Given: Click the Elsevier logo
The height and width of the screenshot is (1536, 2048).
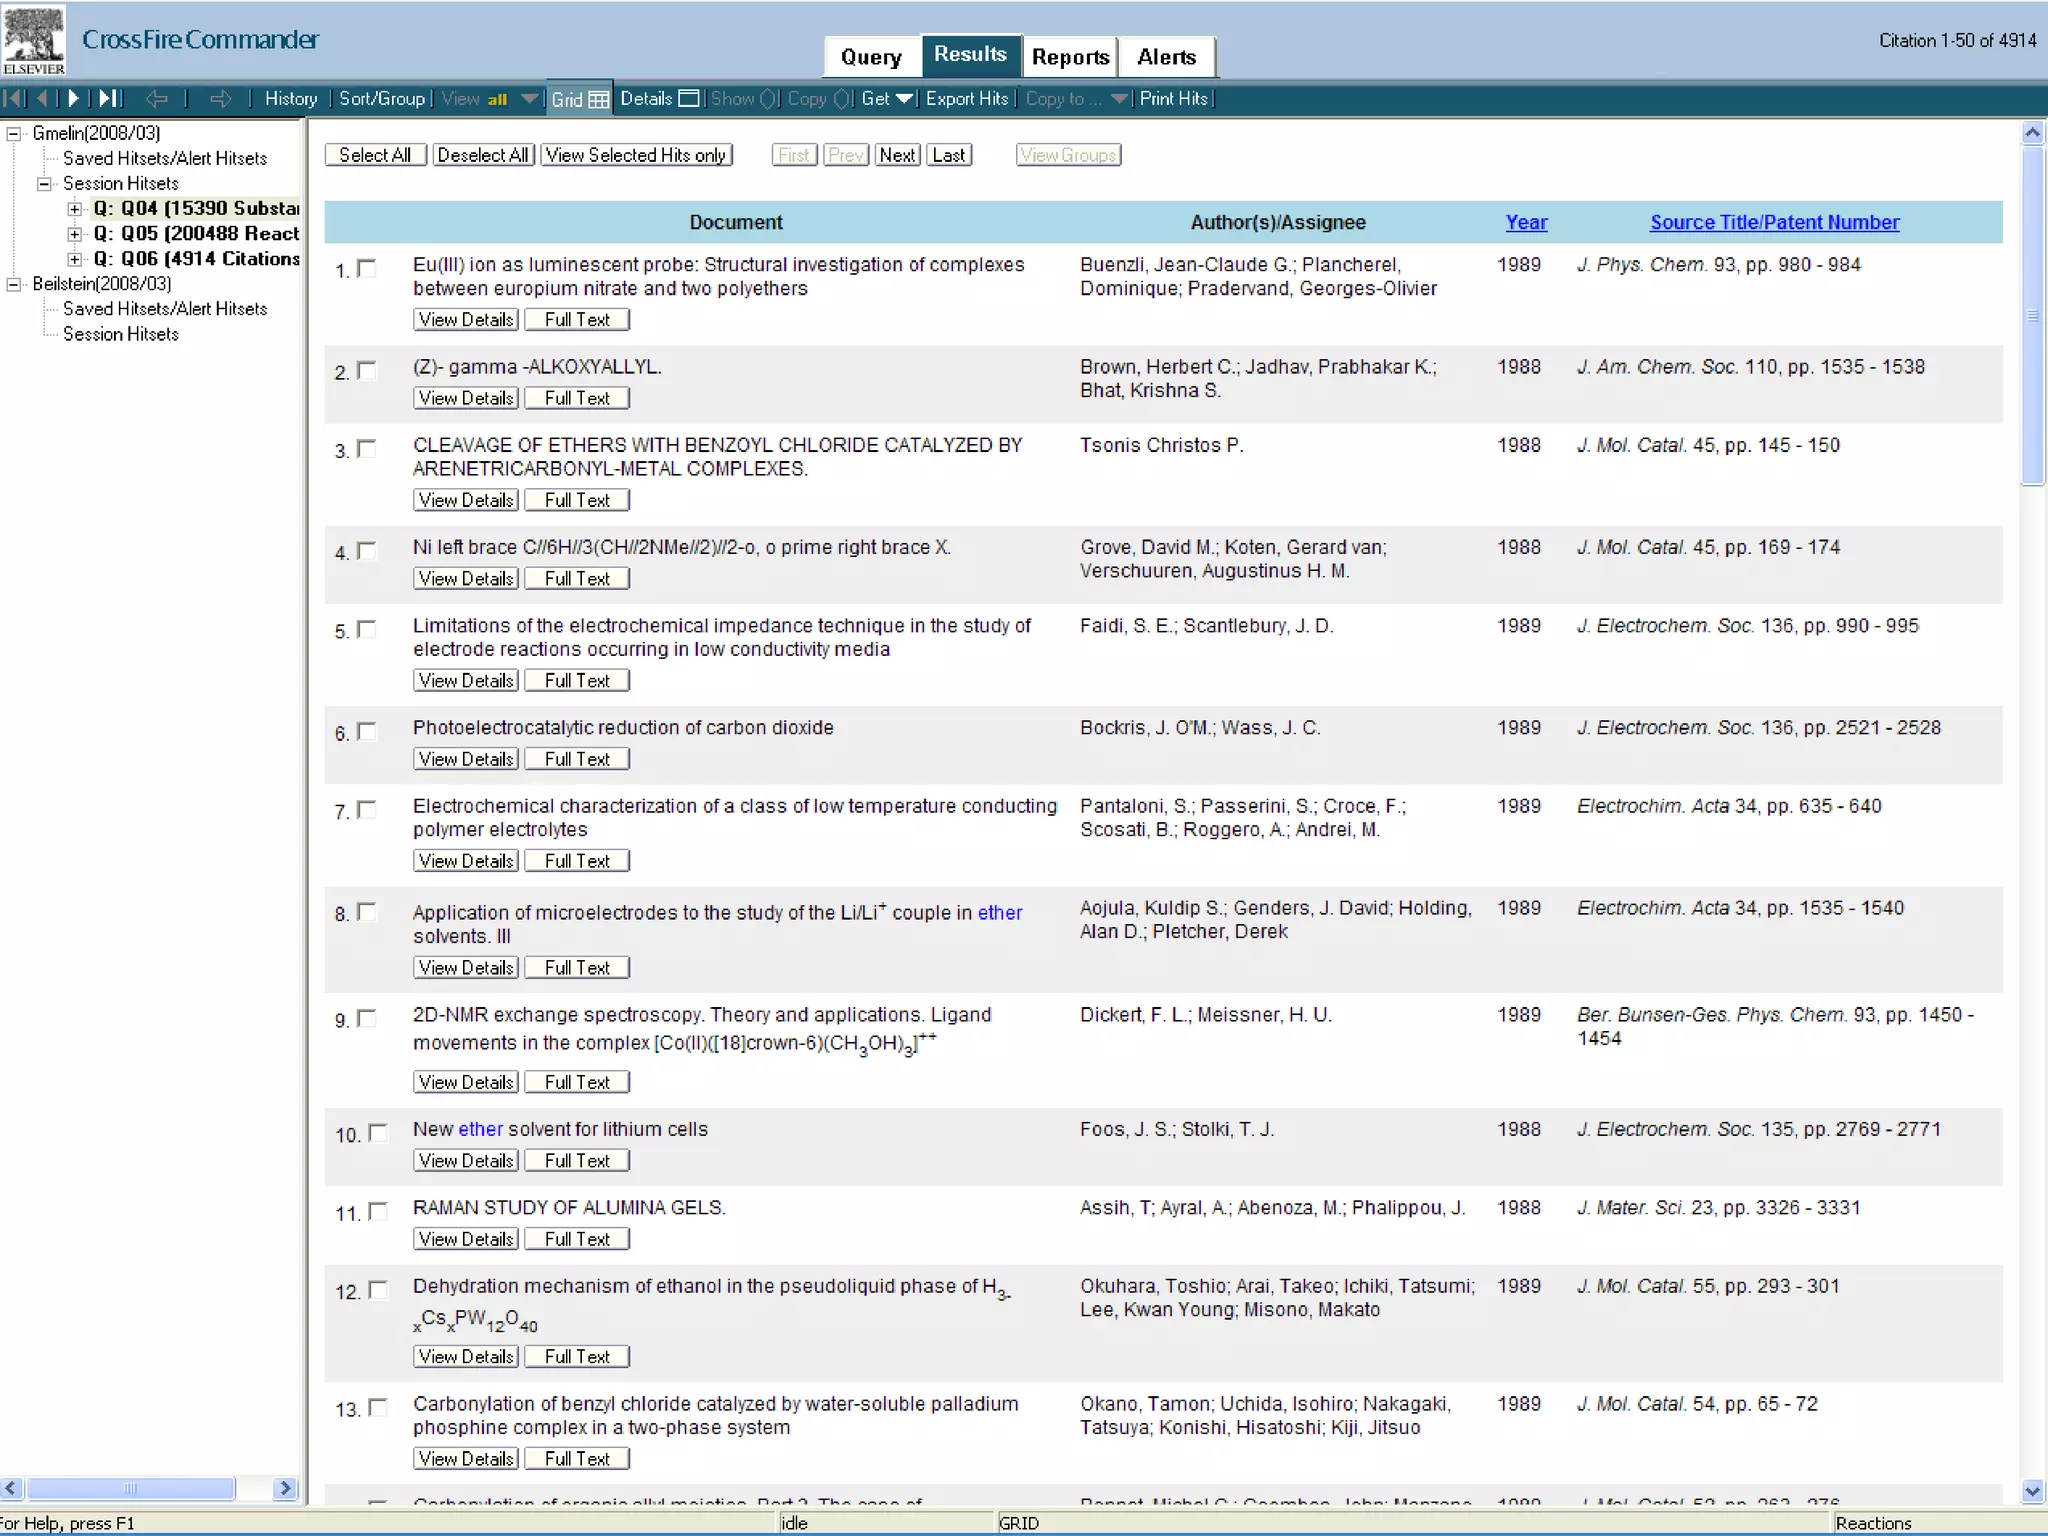Looking at the screenshot, I should coord(33,39).
